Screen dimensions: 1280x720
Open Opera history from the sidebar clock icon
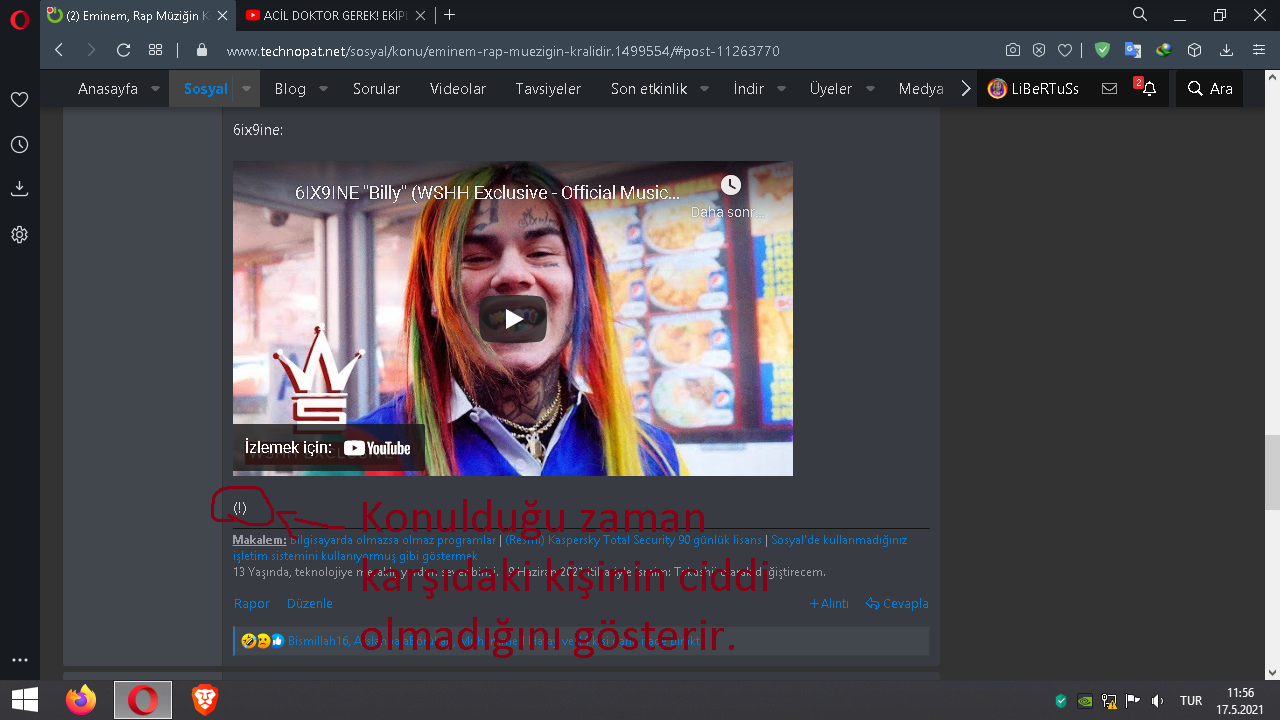click(19, 144)
